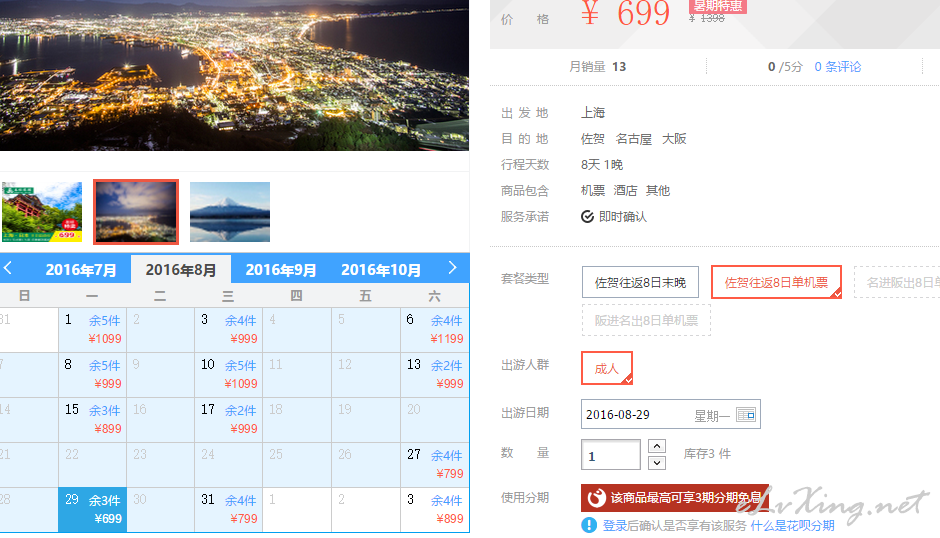This screenshot has height=538, width=940.
Task: Click the 星期特惠 promo badge
Action: [x=718, y=6]
